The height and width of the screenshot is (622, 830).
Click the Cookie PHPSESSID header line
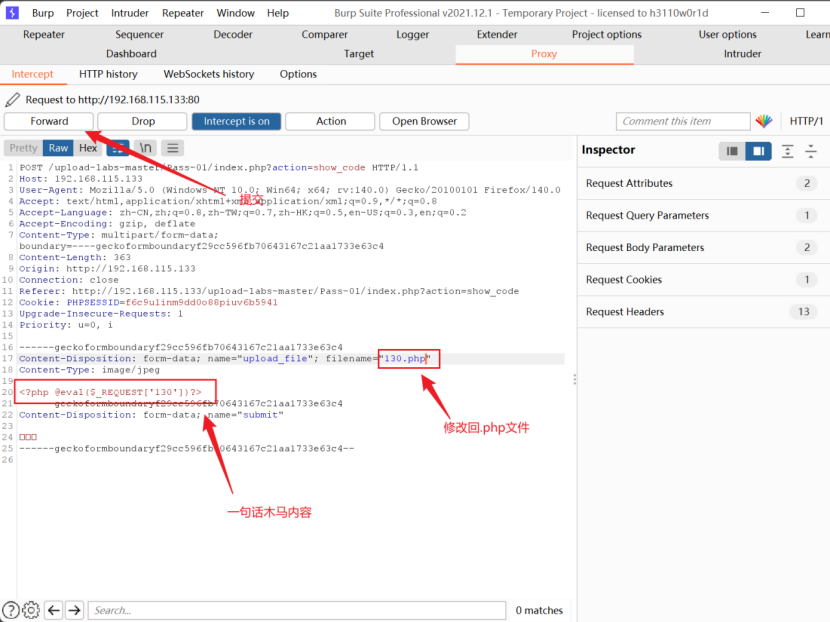coord(148,302)
